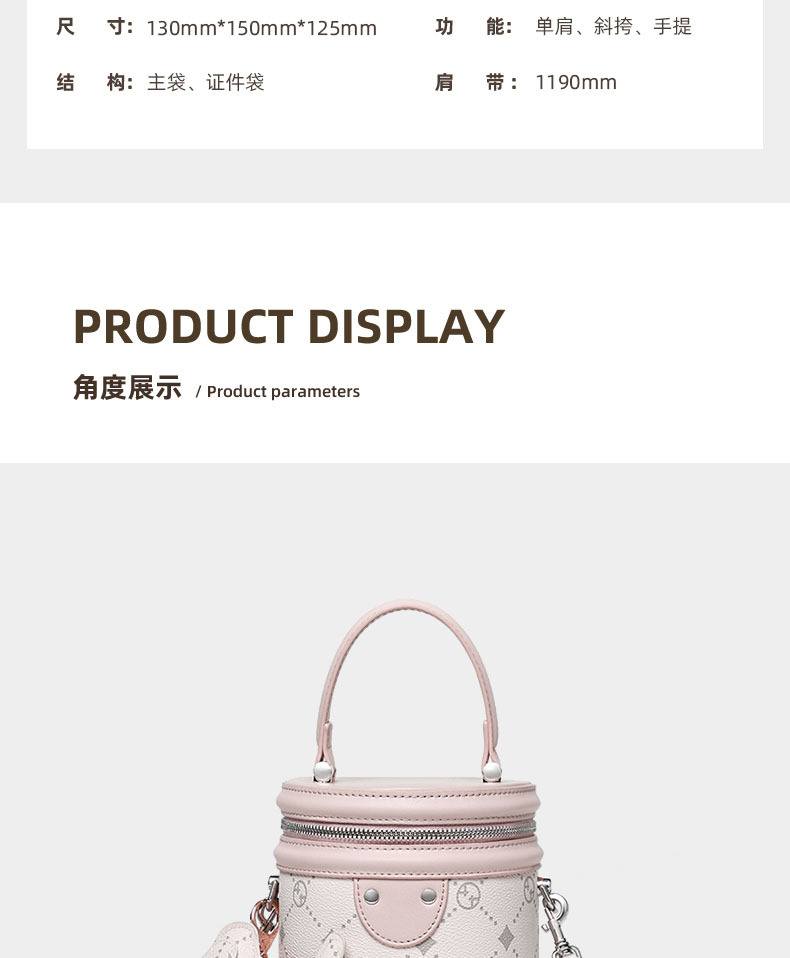Screen dimensions: 790x958
Task: Click the pink lid of bucket bag
Action: pyautogui.click(x=407, y=796)
